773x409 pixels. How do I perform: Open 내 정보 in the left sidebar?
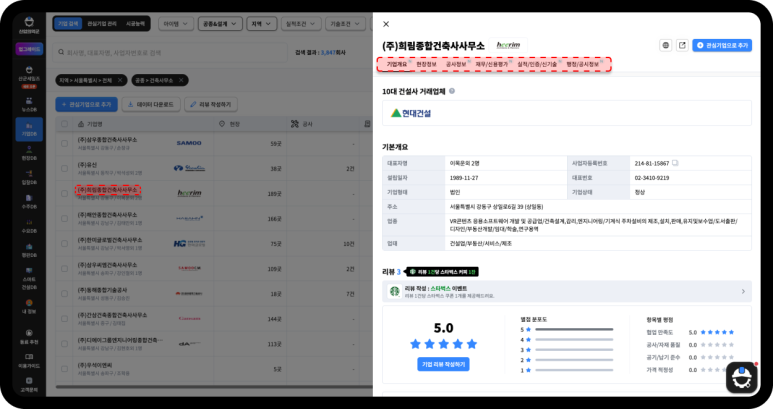(29, 307)
